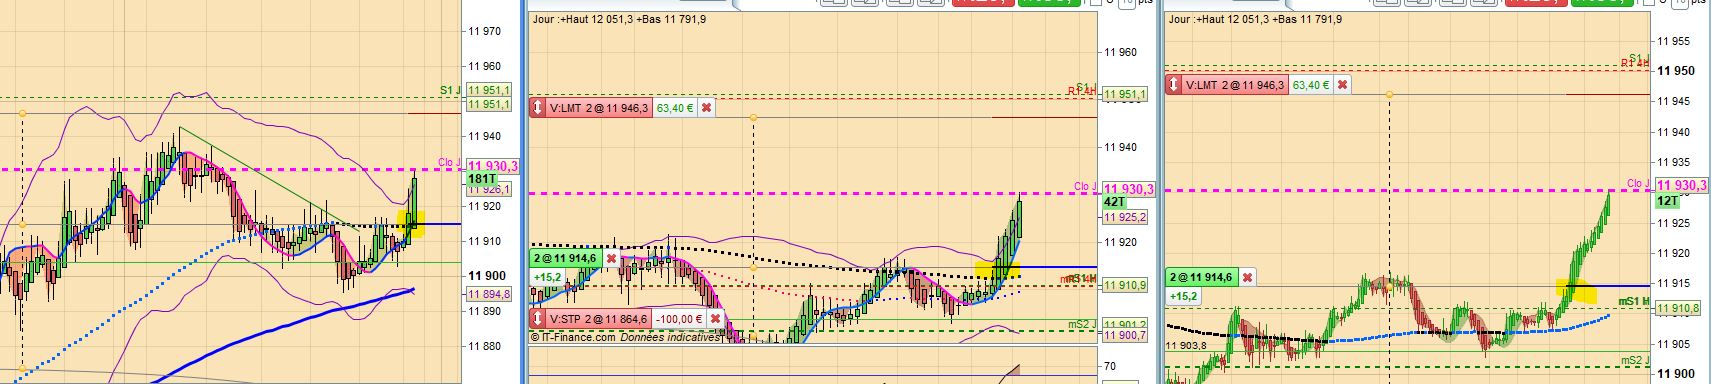Grab the up-down arrow icon of right chart V:LMT order
The image size is (1711, 384).
coord(1174,85)
